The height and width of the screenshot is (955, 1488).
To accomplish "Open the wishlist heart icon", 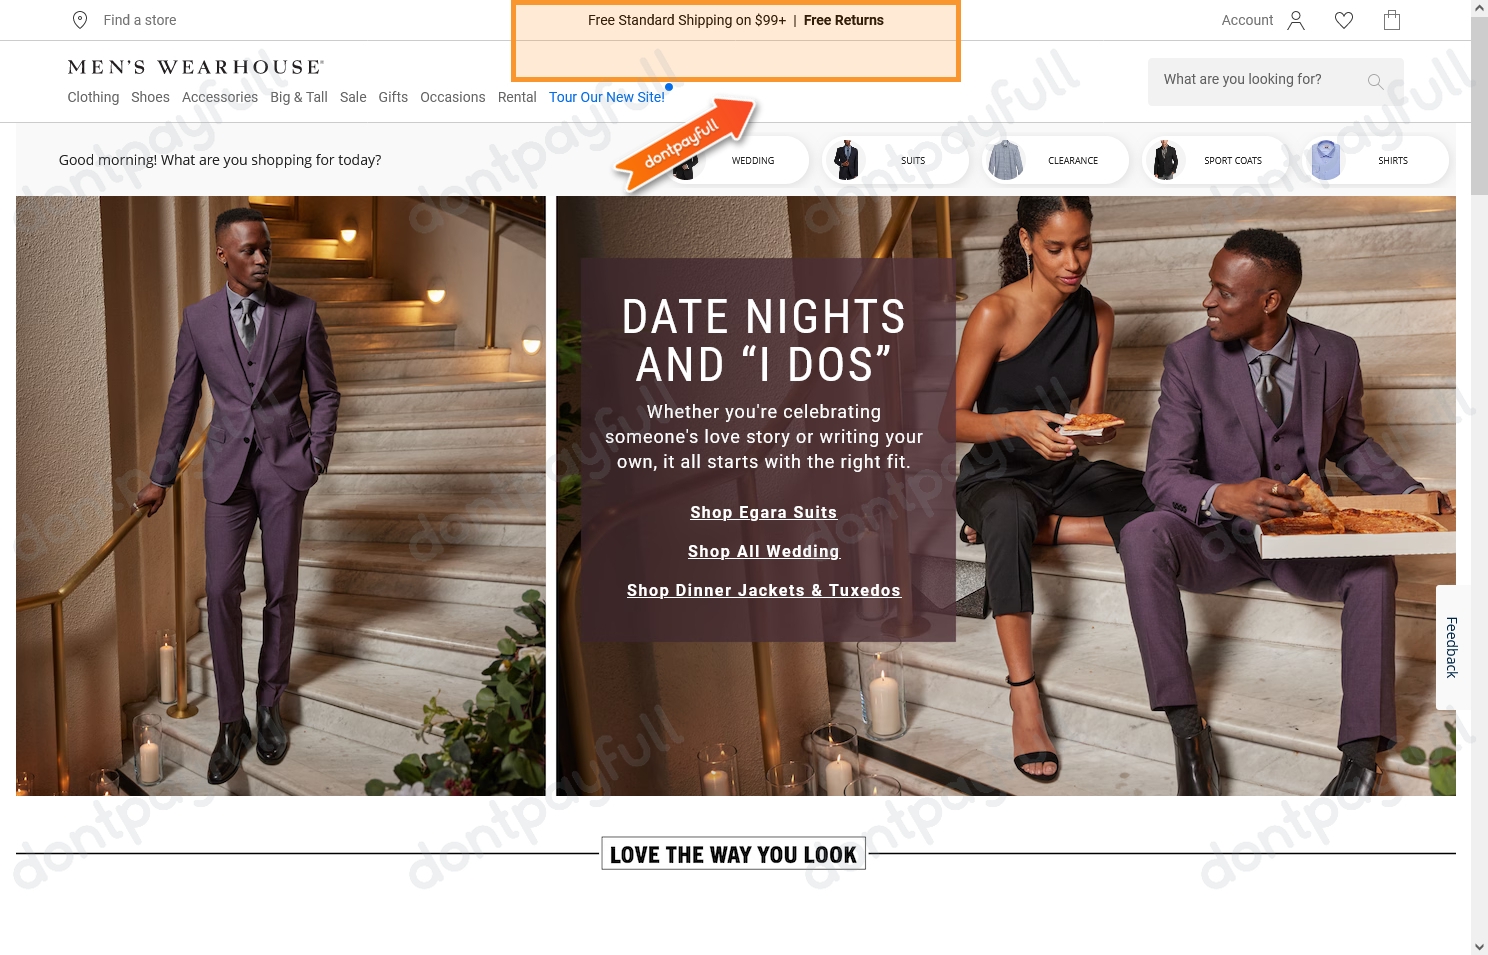I will click(x=1344, y=20).
